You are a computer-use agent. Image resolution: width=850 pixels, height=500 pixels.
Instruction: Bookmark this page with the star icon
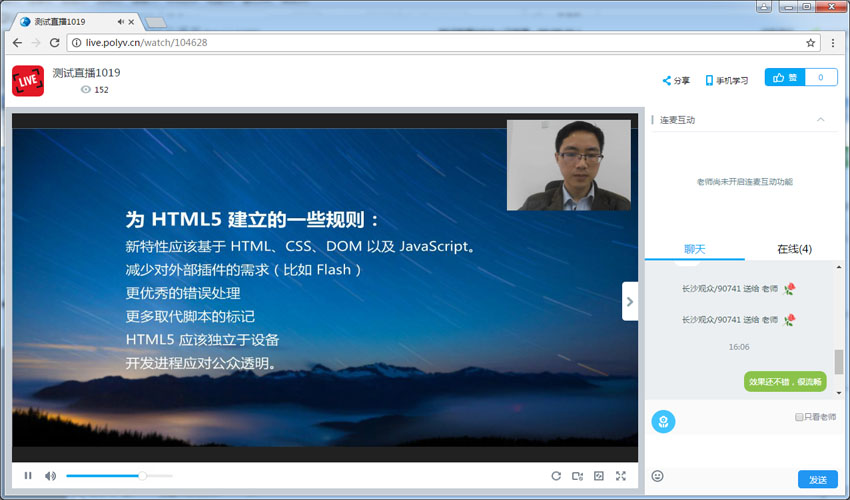(810, 43)
